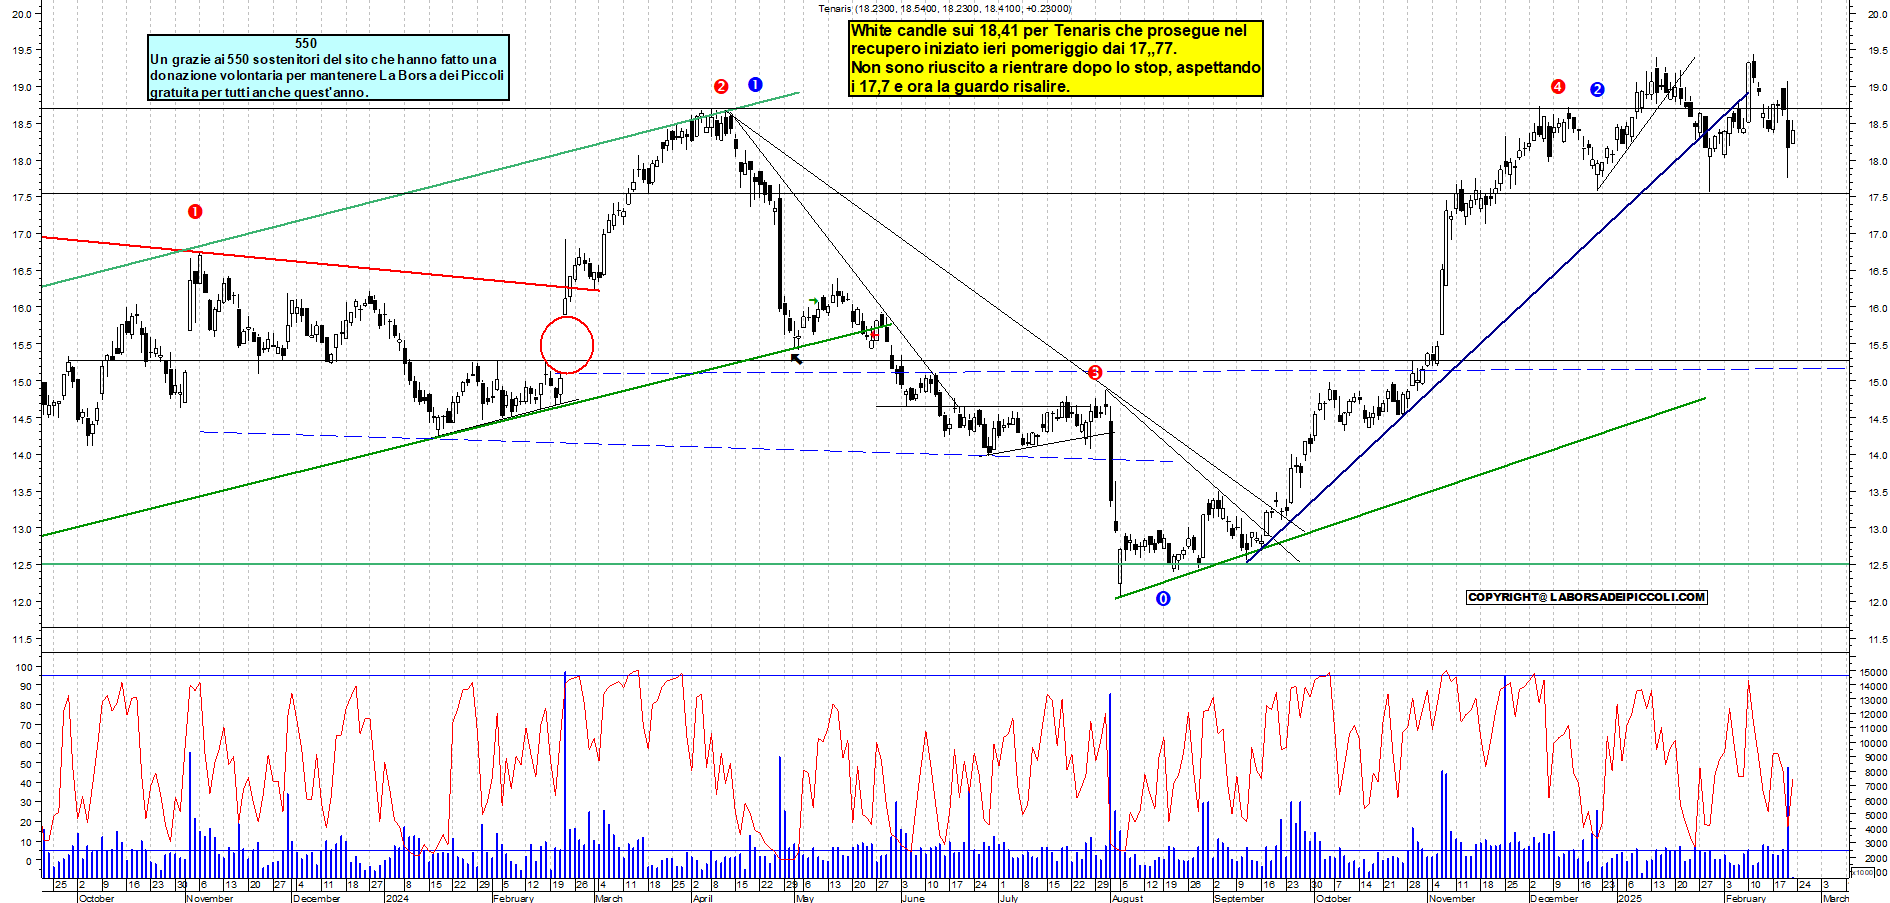
Task: Click the COPYRIGHT@LABORSADEIPICCOLI.COM label
Action: [x=1587, y=597]
